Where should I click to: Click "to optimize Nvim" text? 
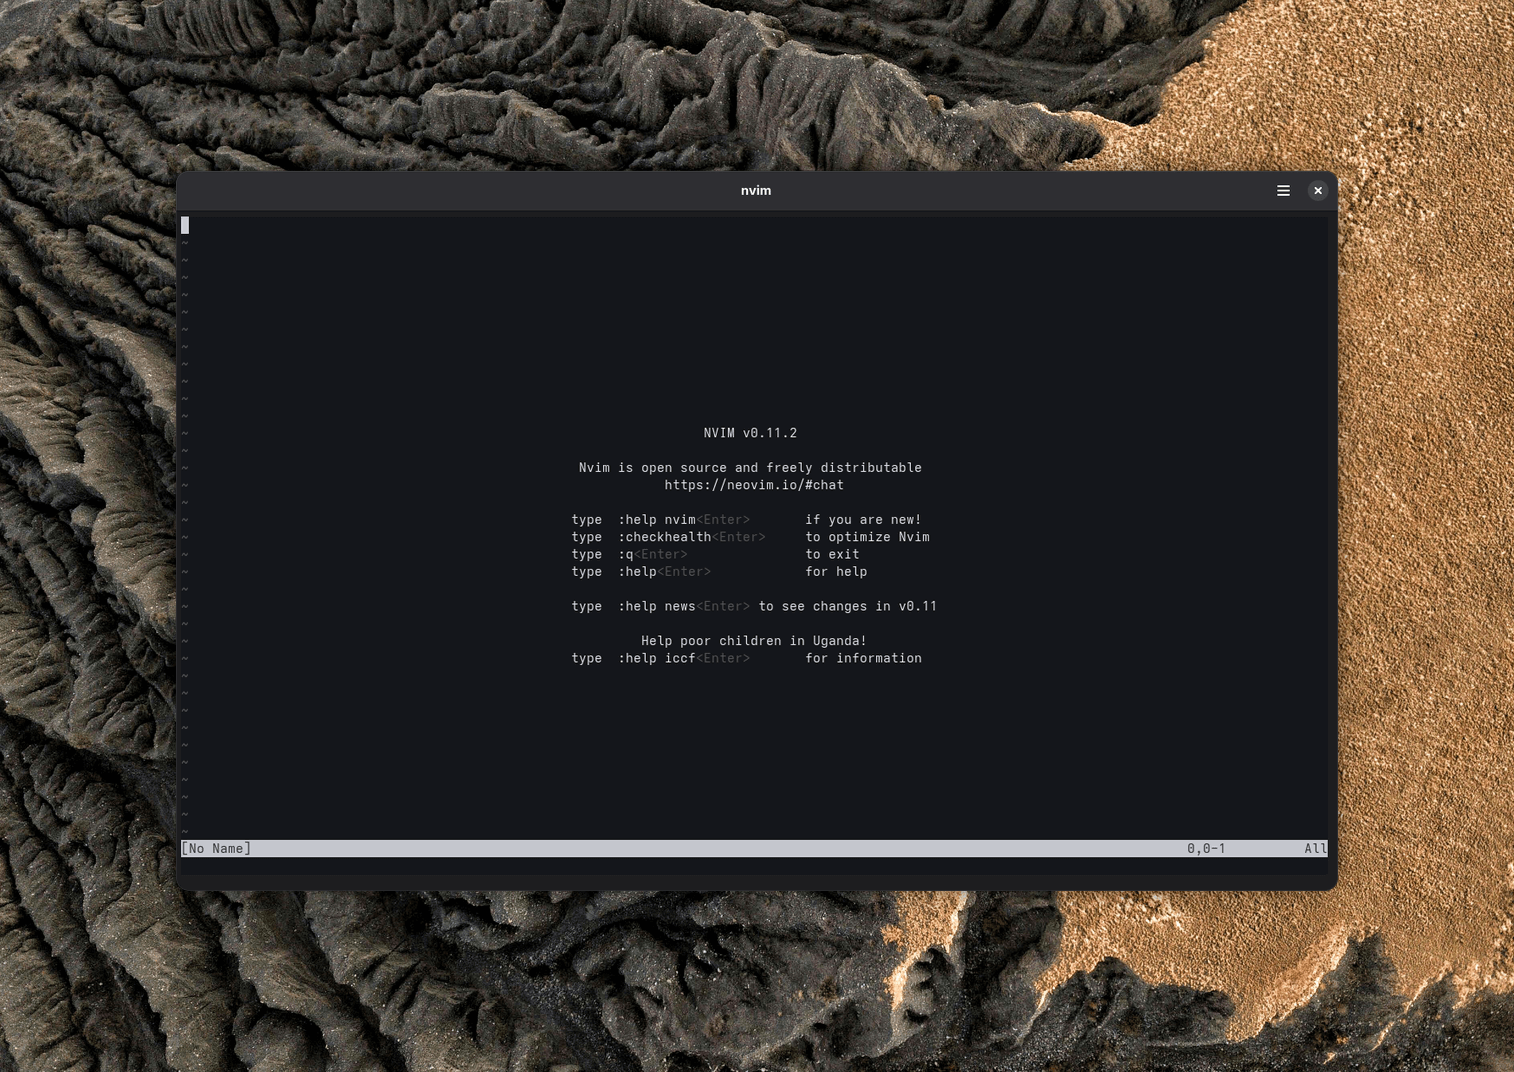(x=867, y=537)
